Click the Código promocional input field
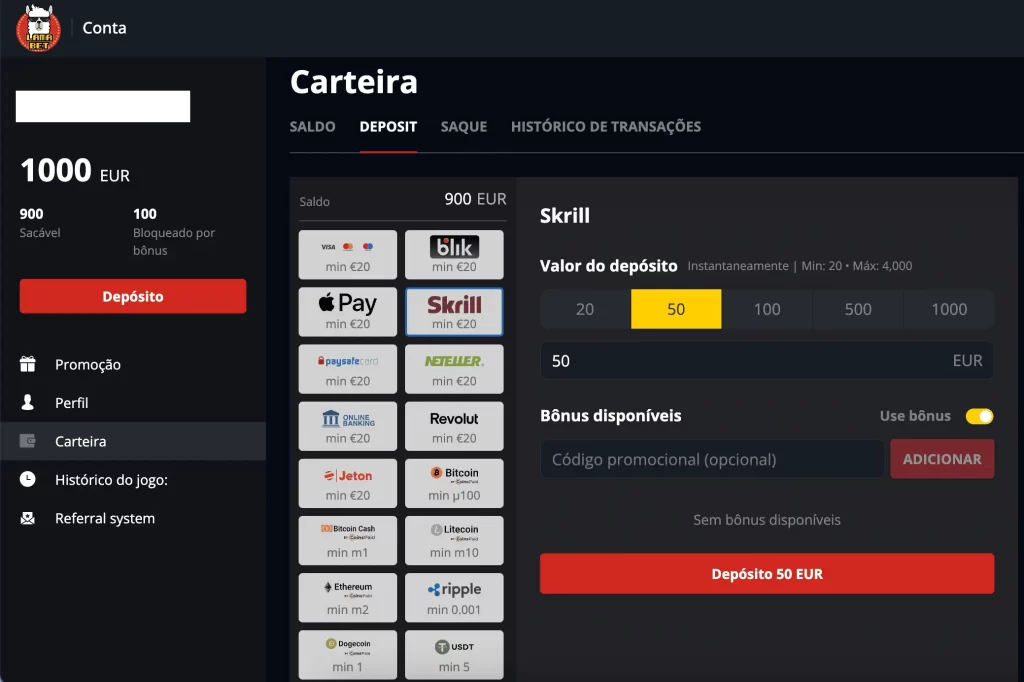The image size is (1024, 682). pos(712,459)
